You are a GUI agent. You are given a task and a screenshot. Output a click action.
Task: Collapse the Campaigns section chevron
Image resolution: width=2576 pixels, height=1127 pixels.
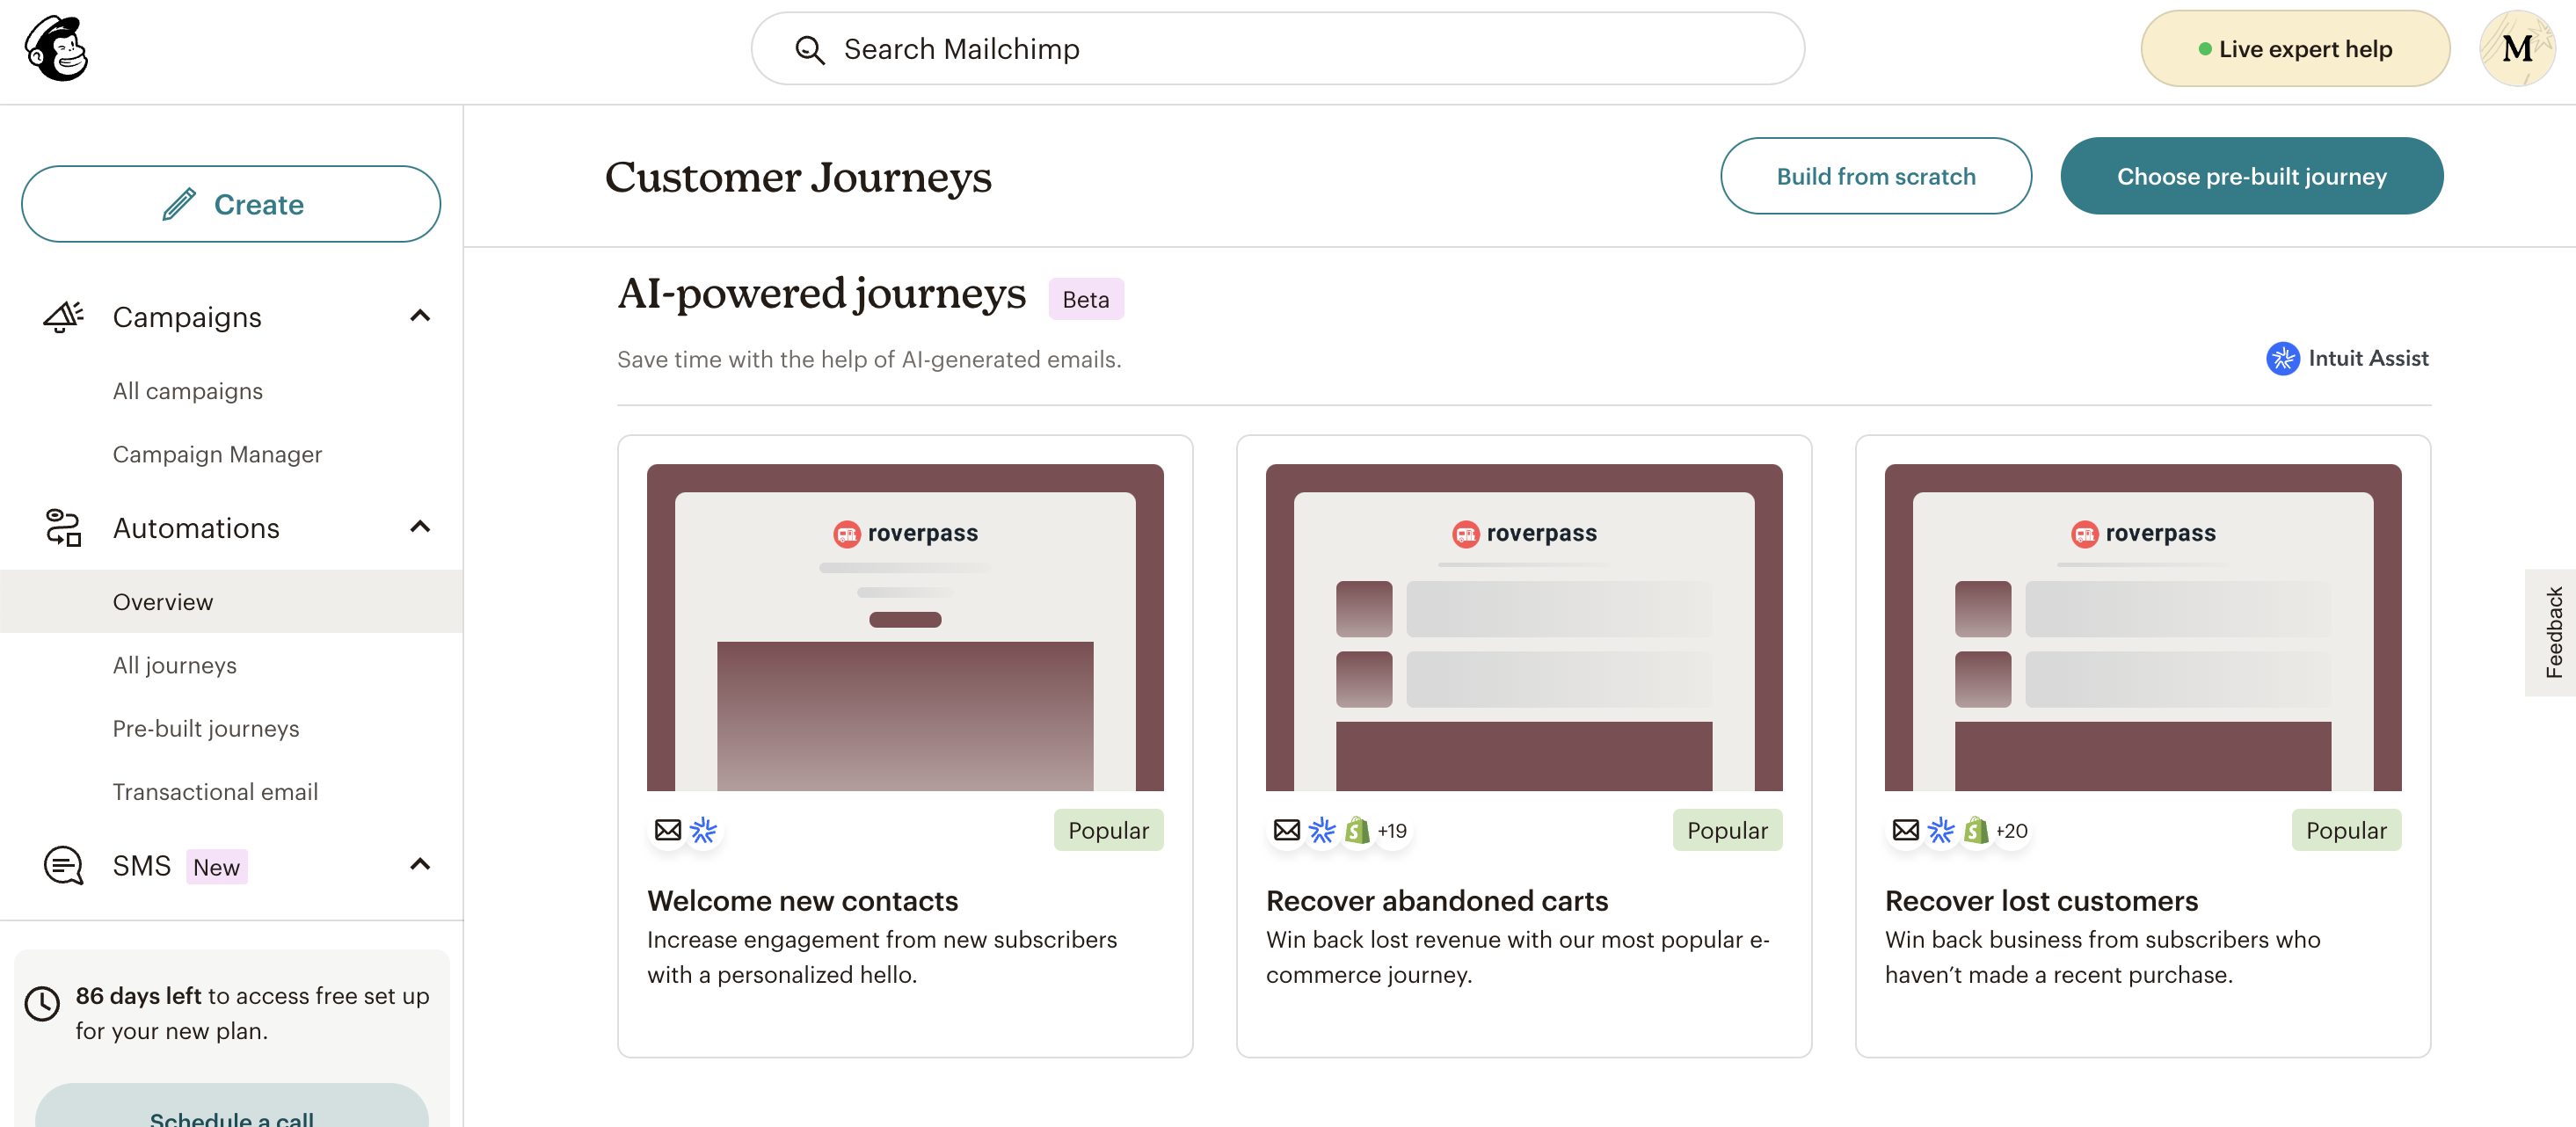pos(420,316)
